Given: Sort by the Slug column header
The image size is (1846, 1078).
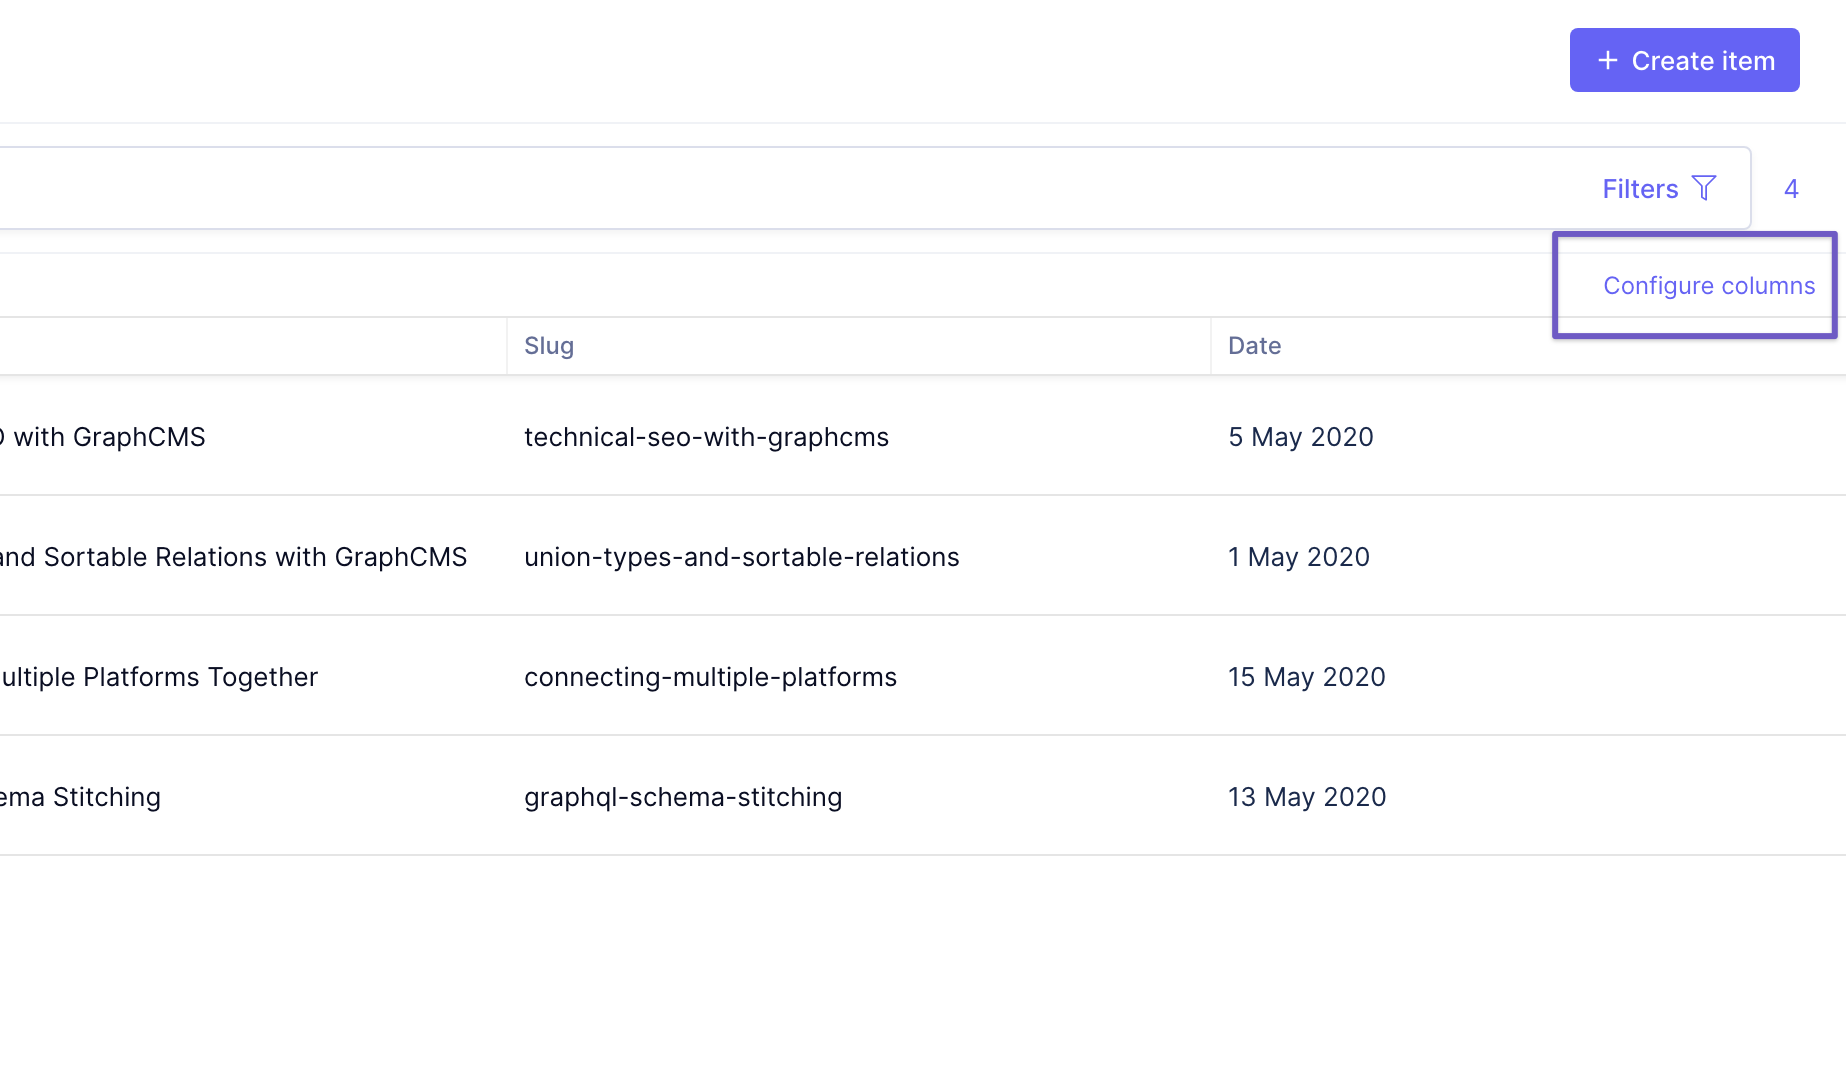Looking at the screenshot, I should (549, 346).
